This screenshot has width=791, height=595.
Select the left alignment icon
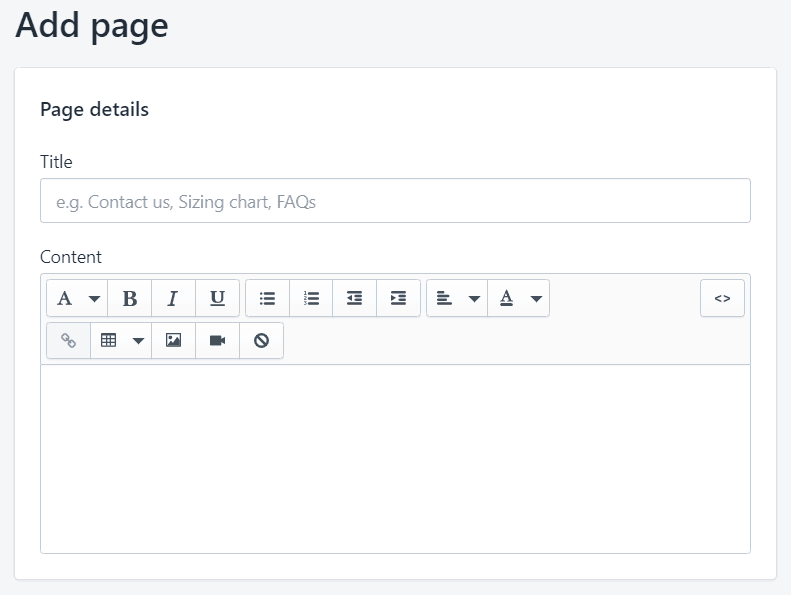pyautogui.click(x=444, y=298)
